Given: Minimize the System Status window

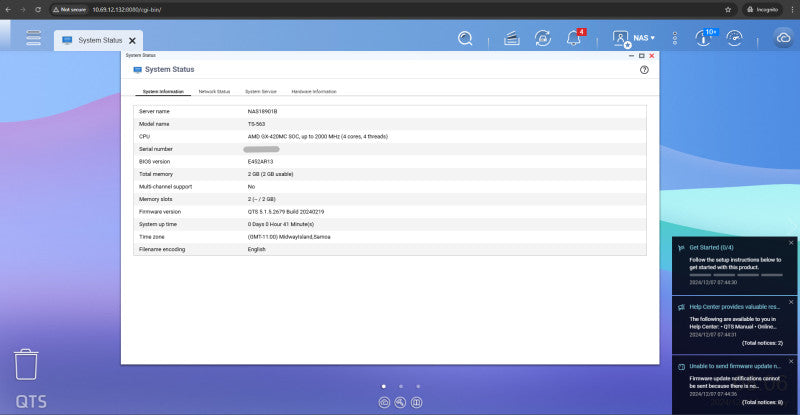Looking at the screenshot, I should [632, 56].
